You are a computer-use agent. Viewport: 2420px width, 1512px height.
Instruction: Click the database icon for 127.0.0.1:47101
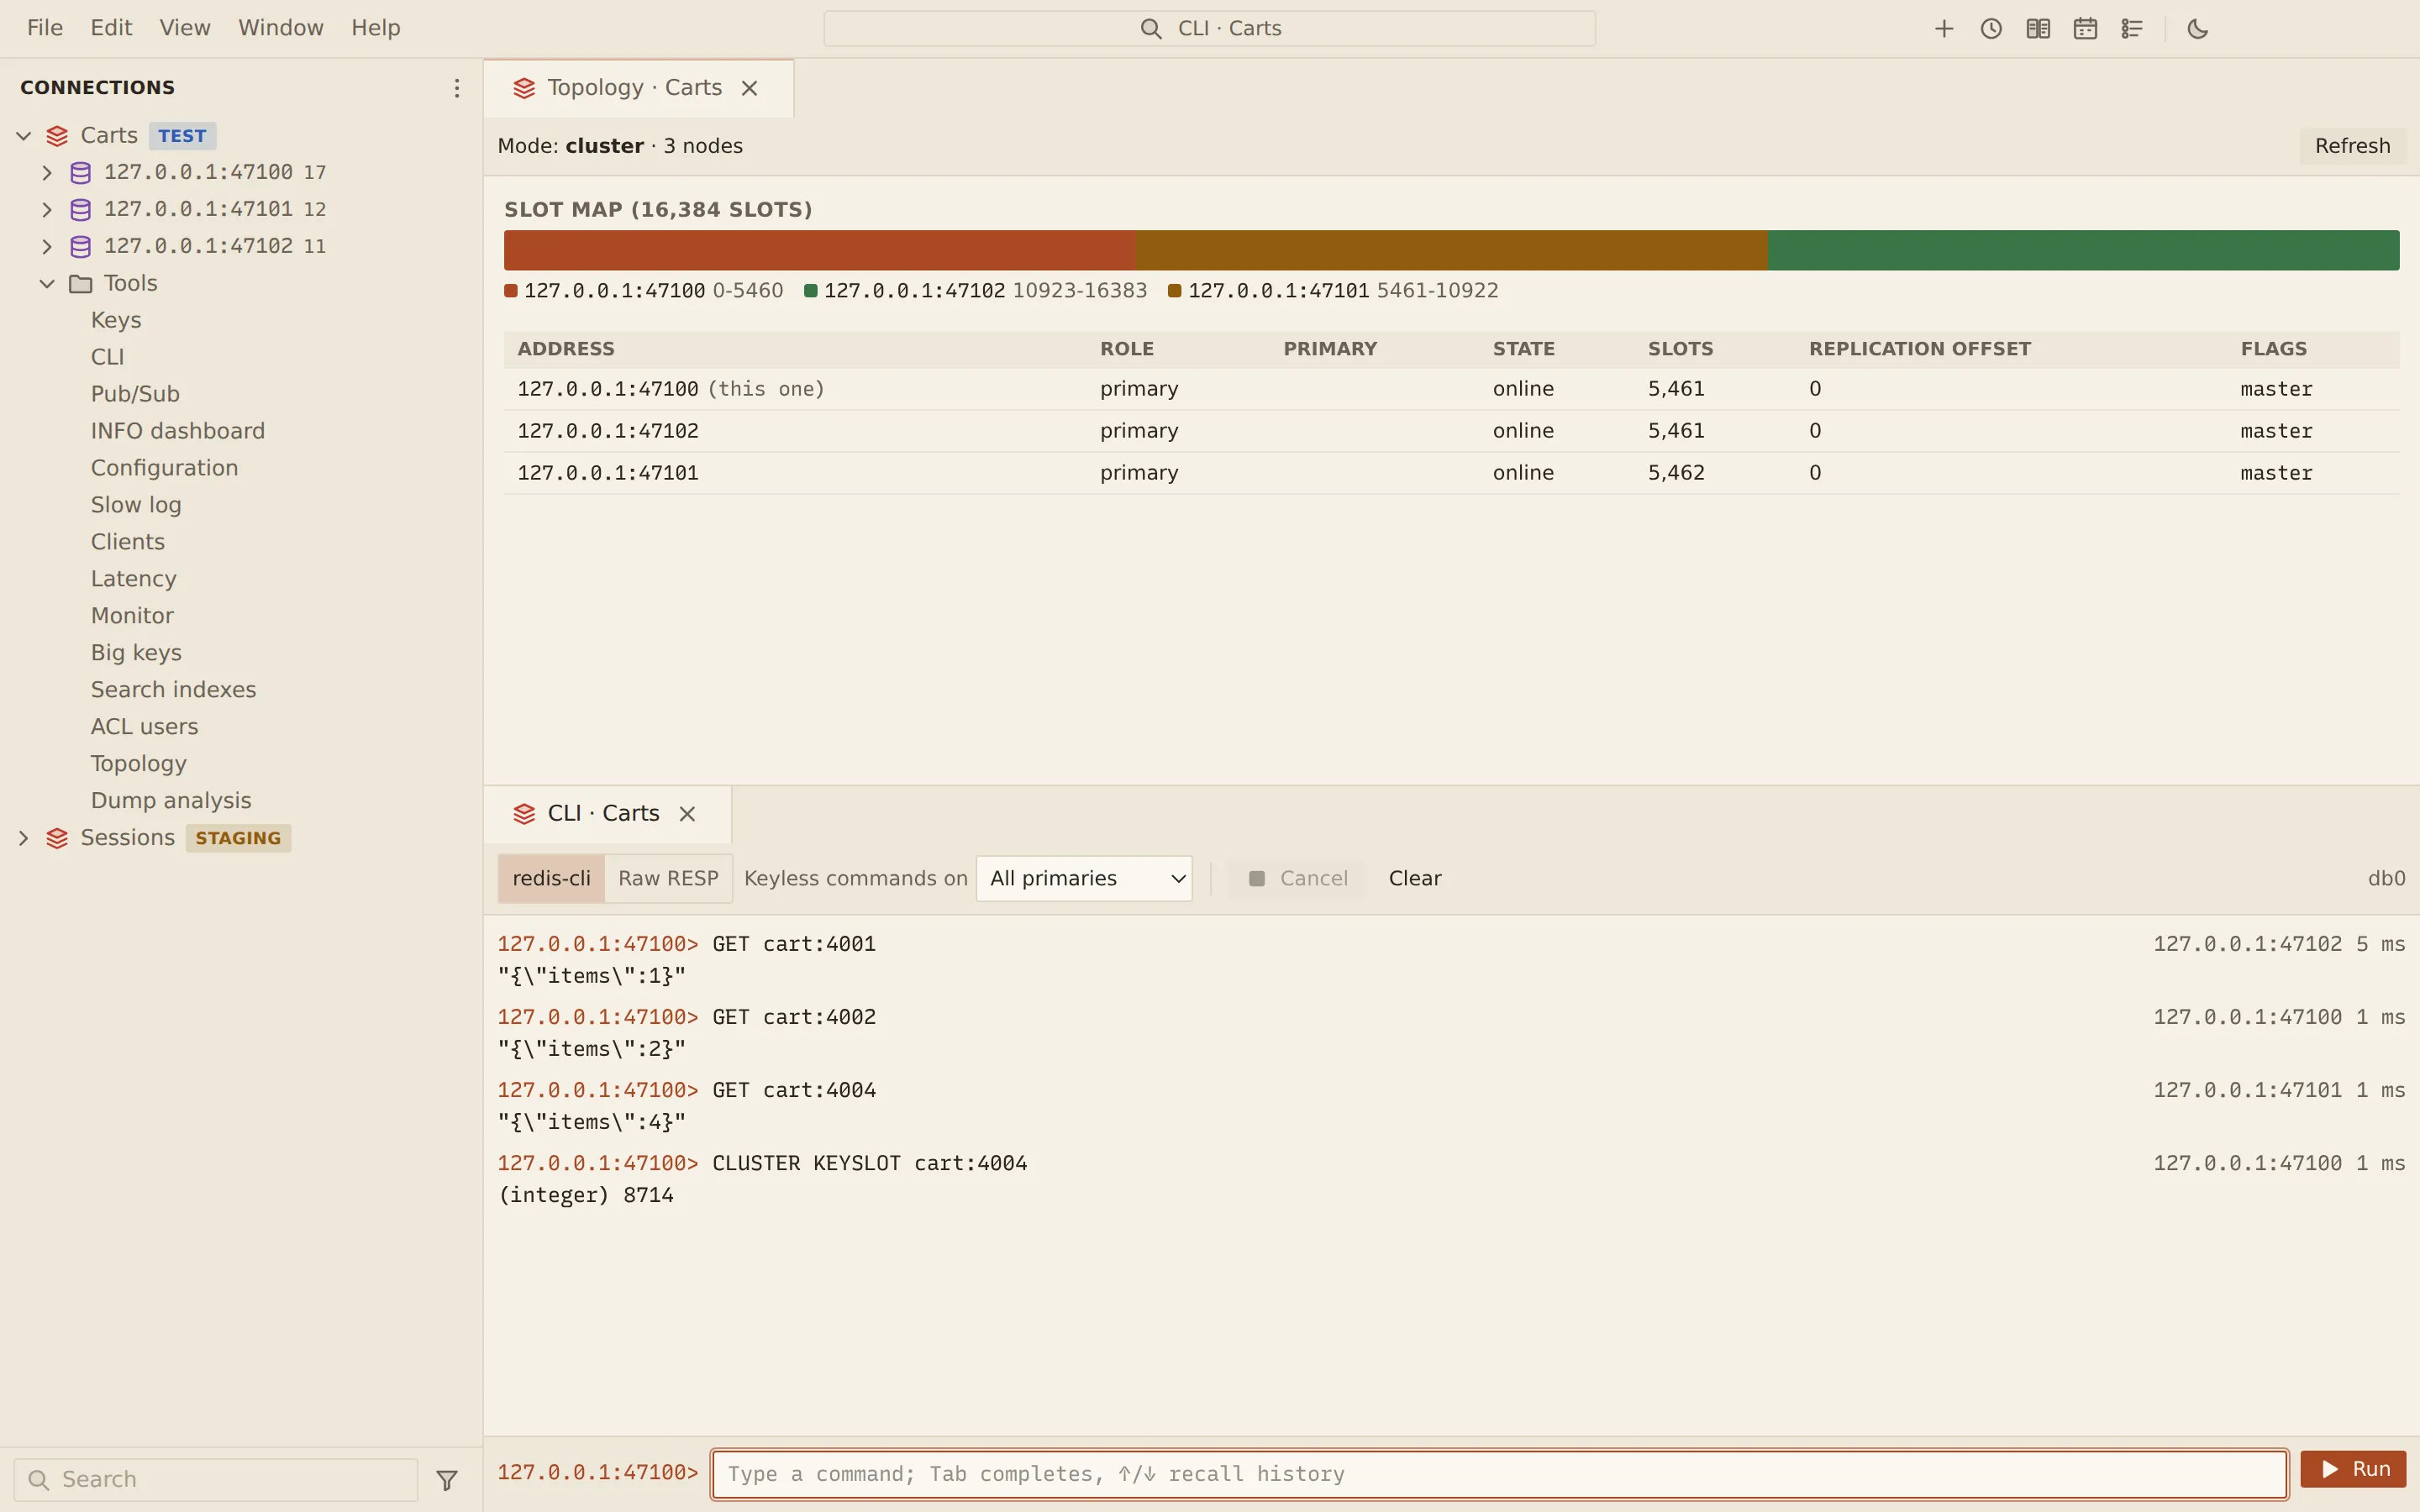point(81,210)
